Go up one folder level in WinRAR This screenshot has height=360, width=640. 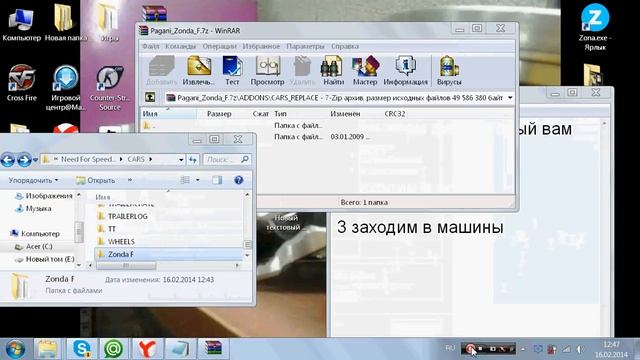point(150,98)
